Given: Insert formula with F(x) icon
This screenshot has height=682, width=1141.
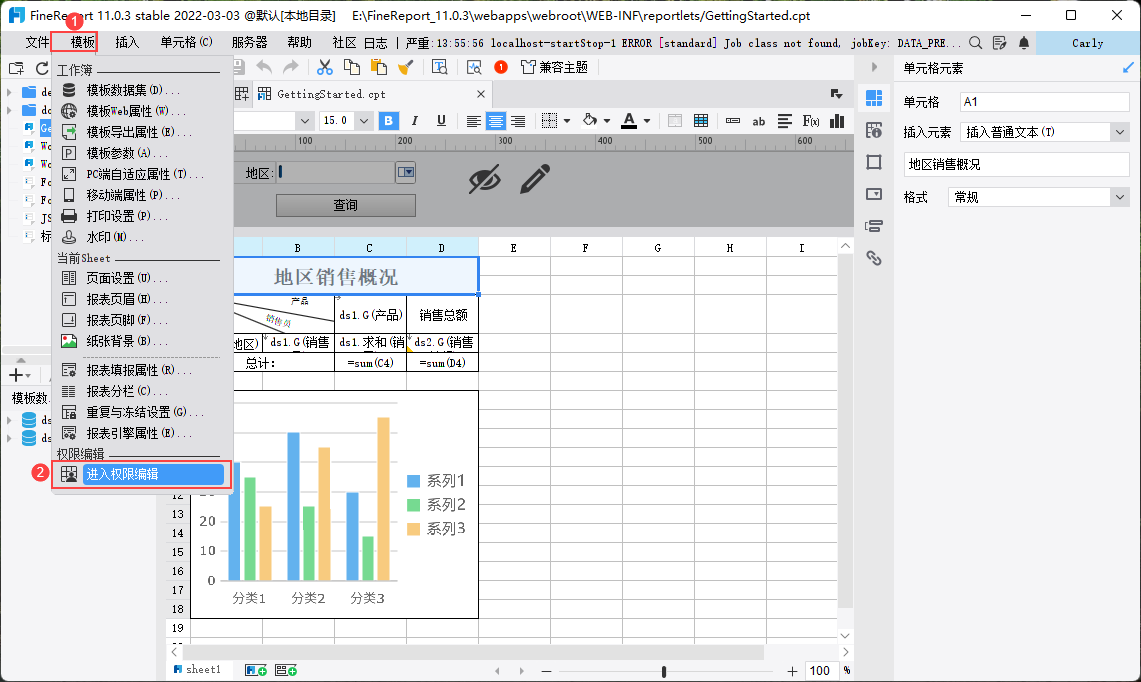Looking at the screenshot, I should (811, 121).
